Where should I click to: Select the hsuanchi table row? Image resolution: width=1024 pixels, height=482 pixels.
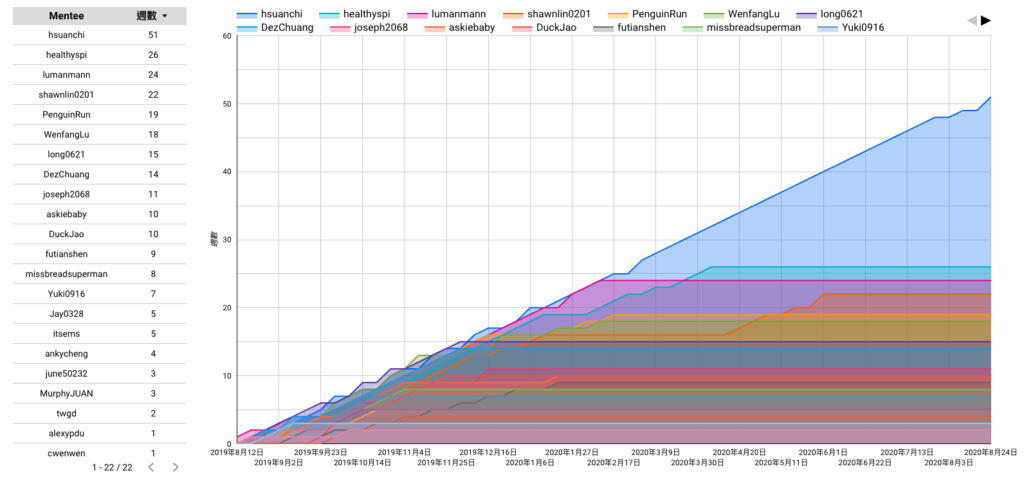pyautogui.click(x=99, y=35)
